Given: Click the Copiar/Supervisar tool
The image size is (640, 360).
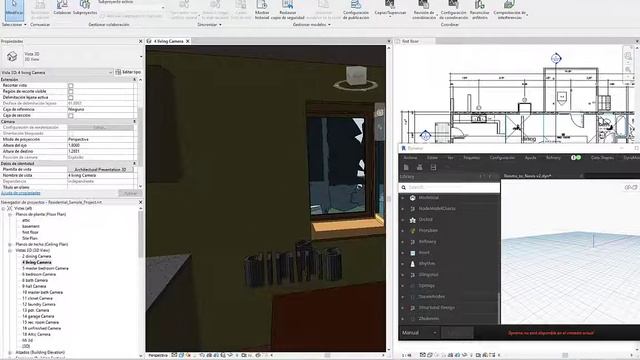Looking at the screenshot, I should [390, 7].
